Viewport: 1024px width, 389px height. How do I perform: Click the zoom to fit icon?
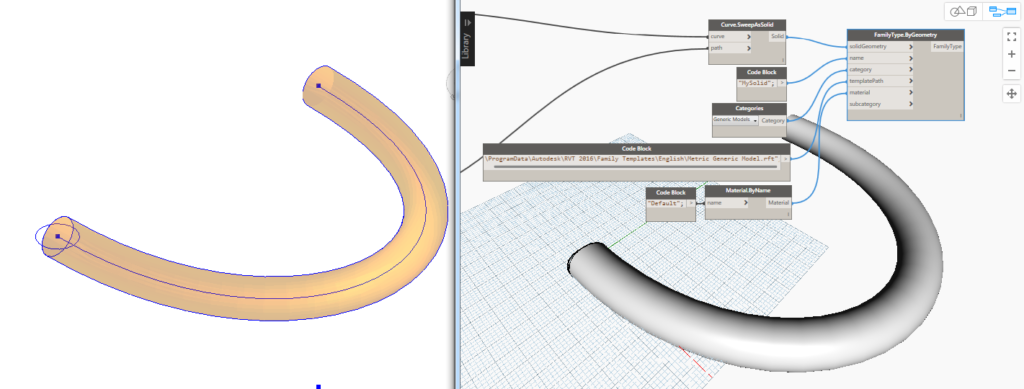(1011, 37)
